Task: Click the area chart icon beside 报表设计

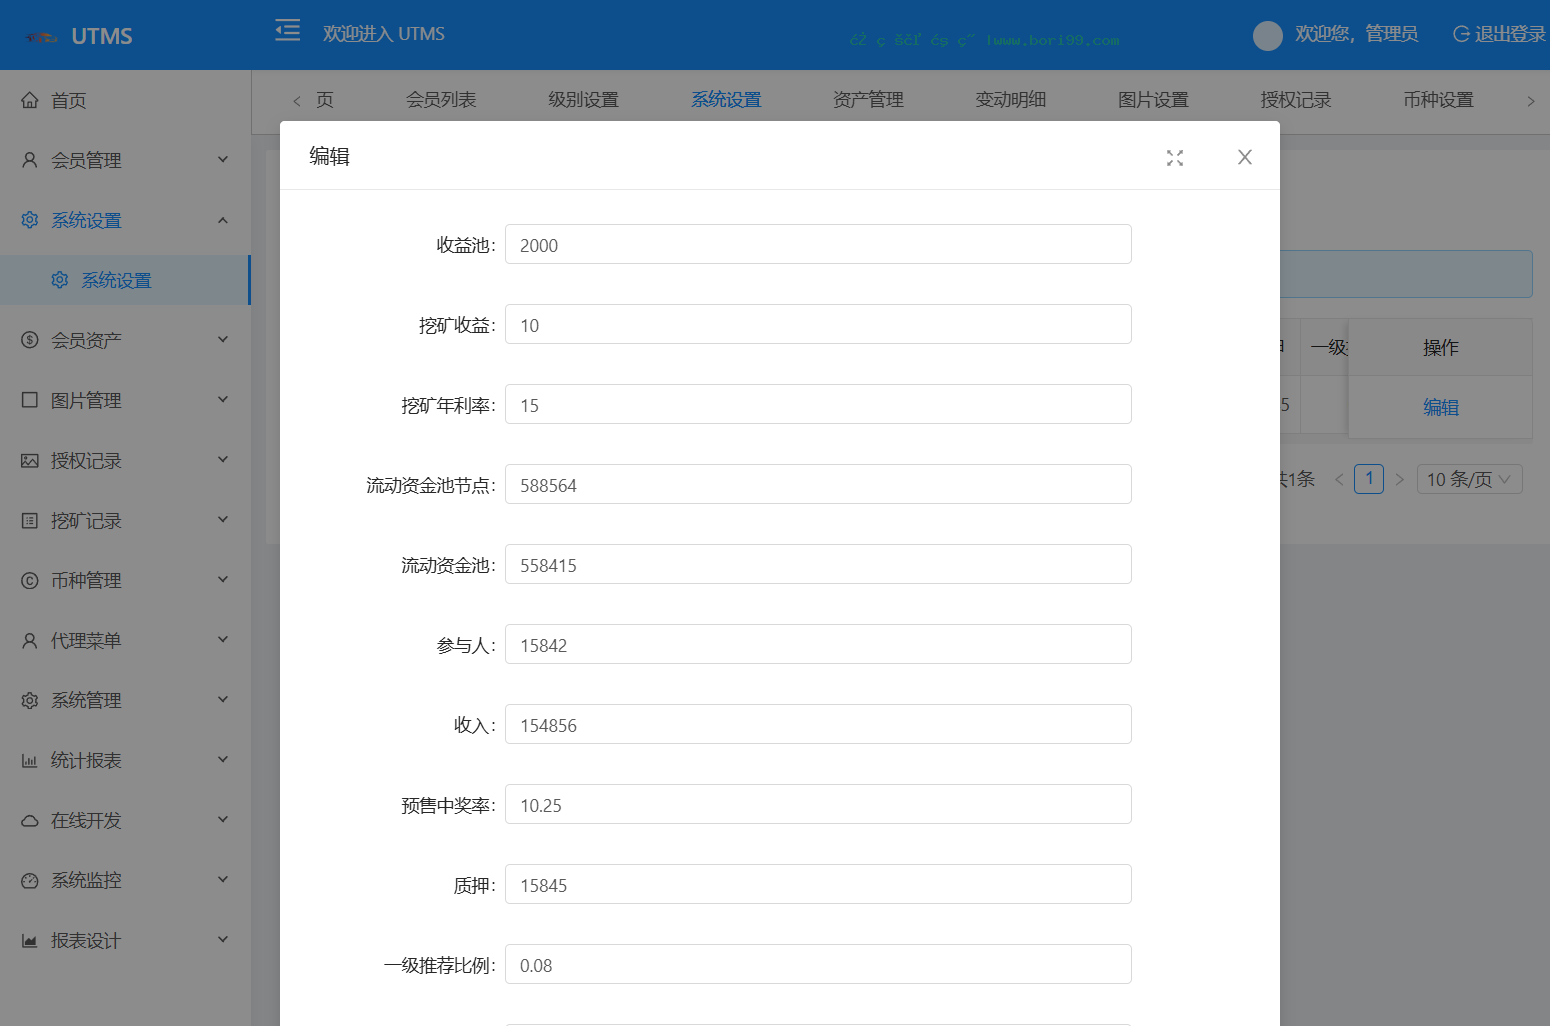Action: coord(30,940)
